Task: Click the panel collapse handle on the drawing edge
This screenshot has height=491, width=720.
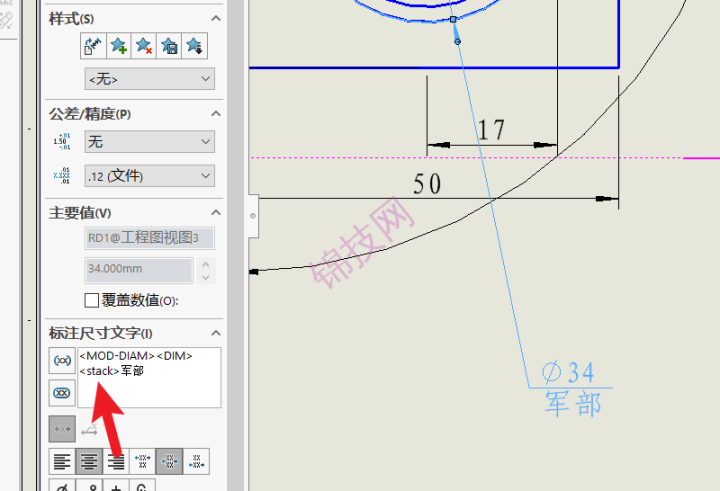Action: pyautogui.click(x=253, y=216)
